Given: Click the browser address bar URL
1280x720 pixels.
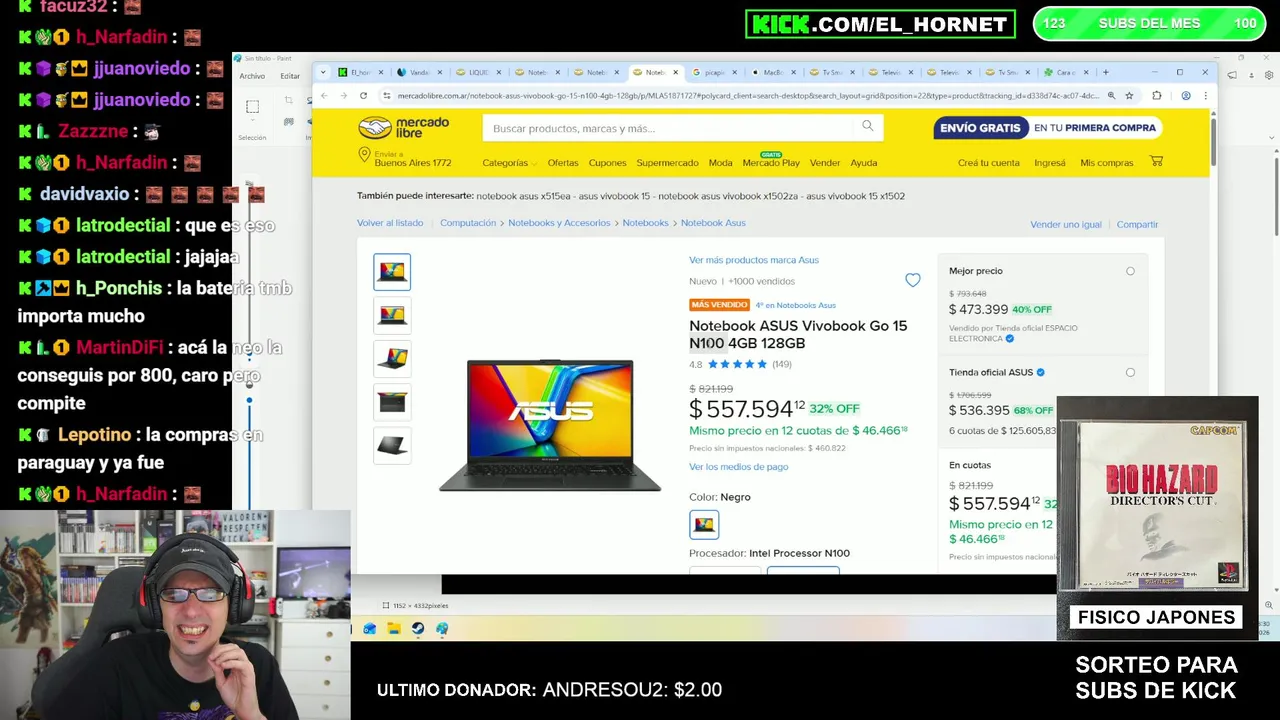Looking at the screenshot, I should 747,96.
